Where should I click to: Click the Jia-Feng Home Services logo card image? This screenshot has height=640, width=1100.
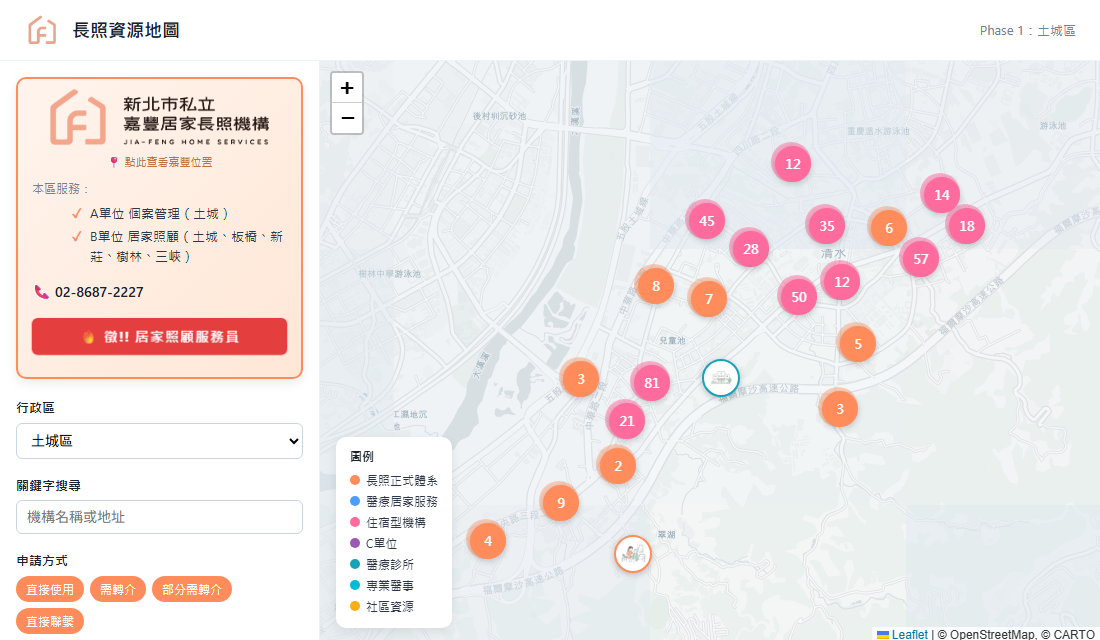160,118
